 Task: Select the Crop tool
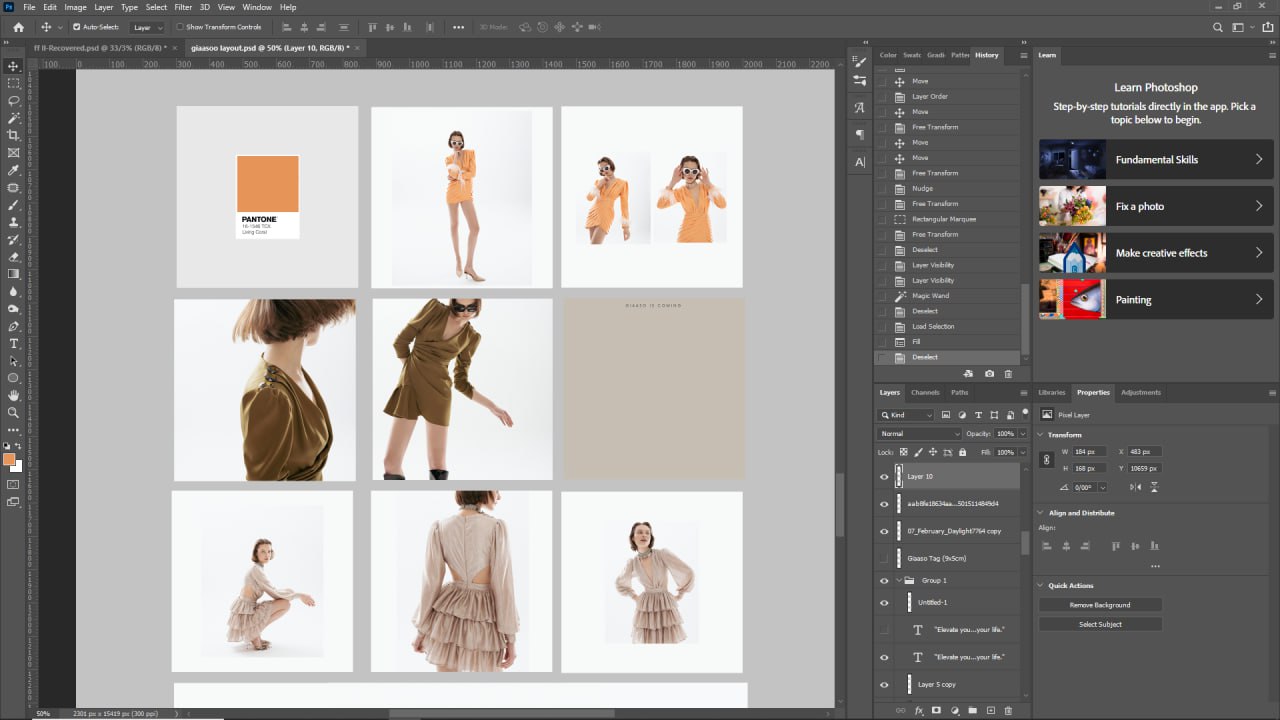pos(13,135)
